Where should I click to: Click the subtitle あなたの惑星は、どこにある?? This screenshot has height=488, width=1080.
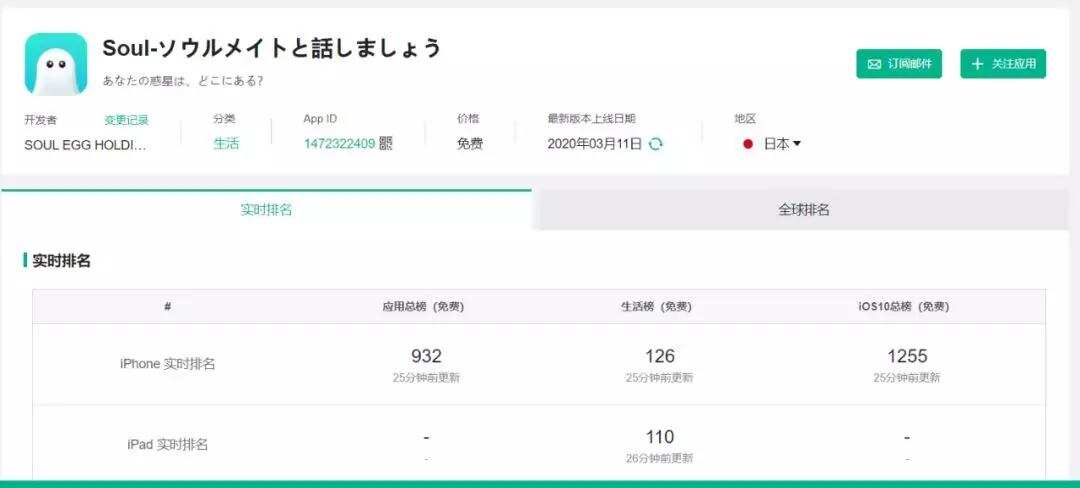pos(183,81)
